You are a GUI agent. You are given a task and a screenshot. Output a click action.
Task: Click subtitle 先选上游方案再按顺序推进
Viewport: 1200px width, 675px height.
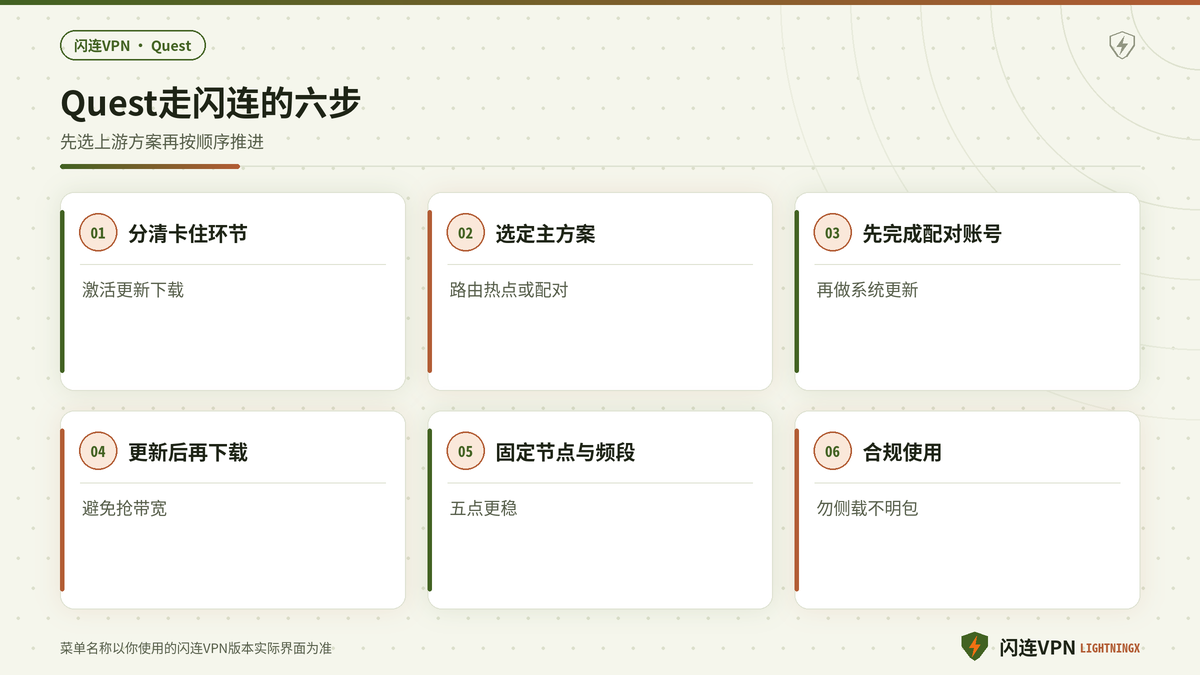click(162, 142)
